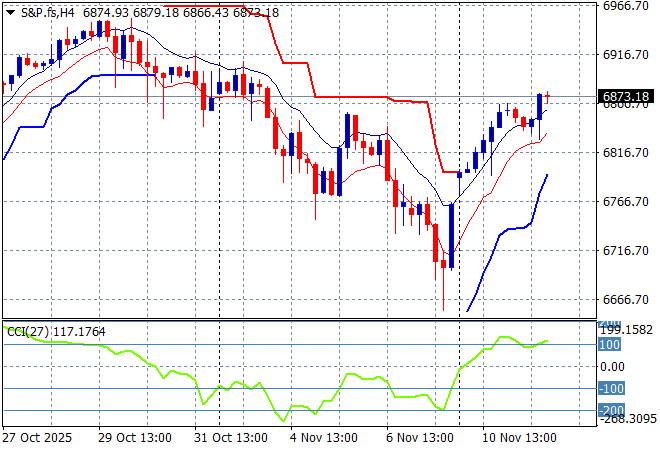660x450 pixels.
Task: Click the 31 Oct 13:00 time label
Action: (x=231, y=438)
